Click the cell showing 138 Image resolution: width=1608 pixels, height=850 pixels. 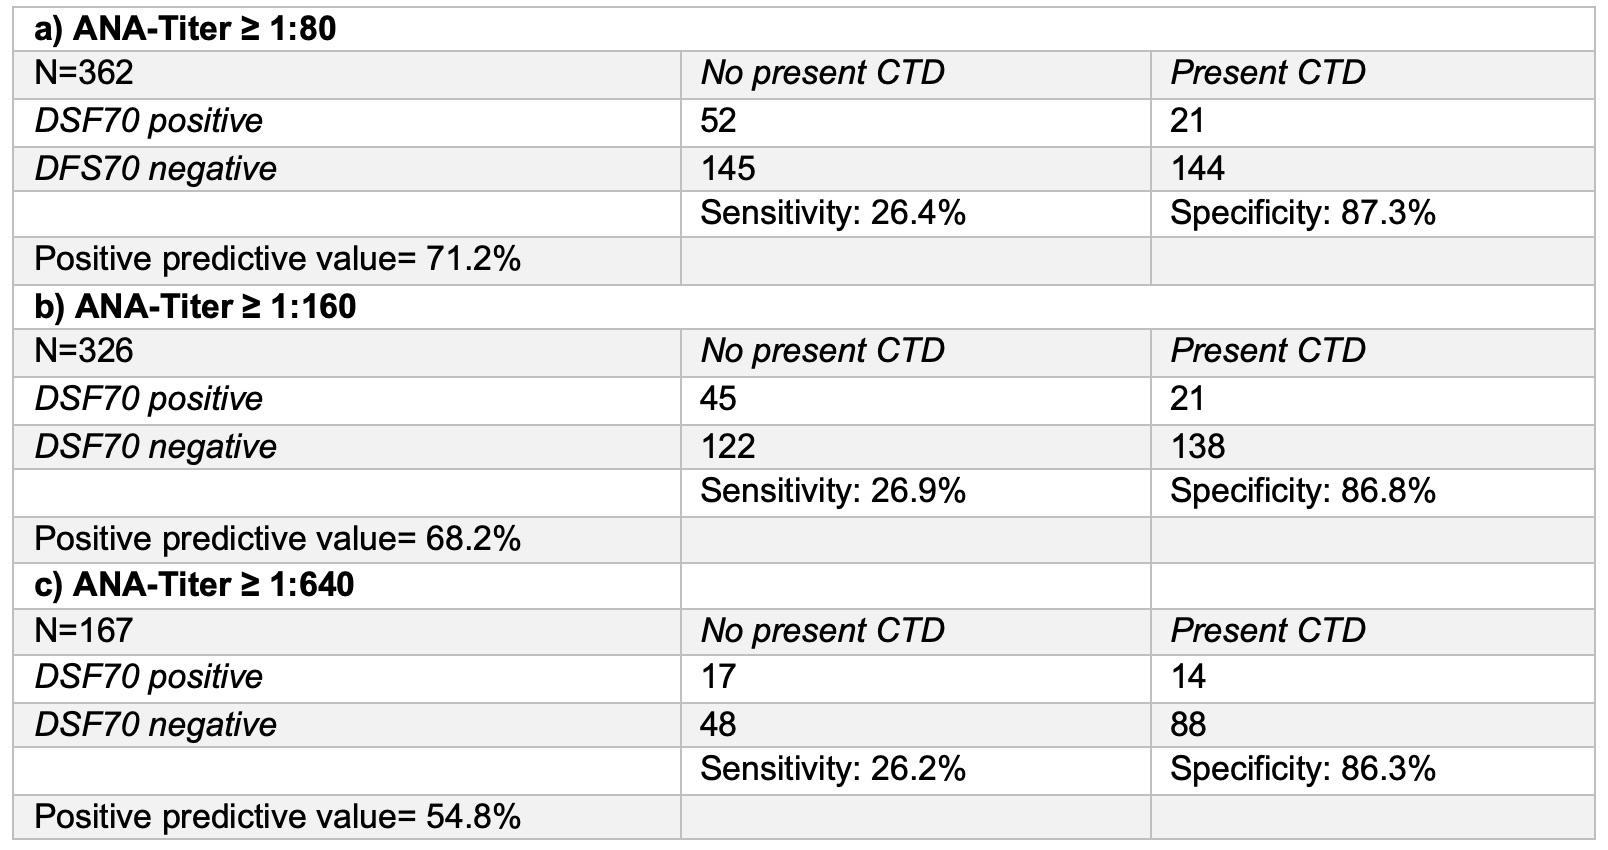click(x=1197, y=446)
